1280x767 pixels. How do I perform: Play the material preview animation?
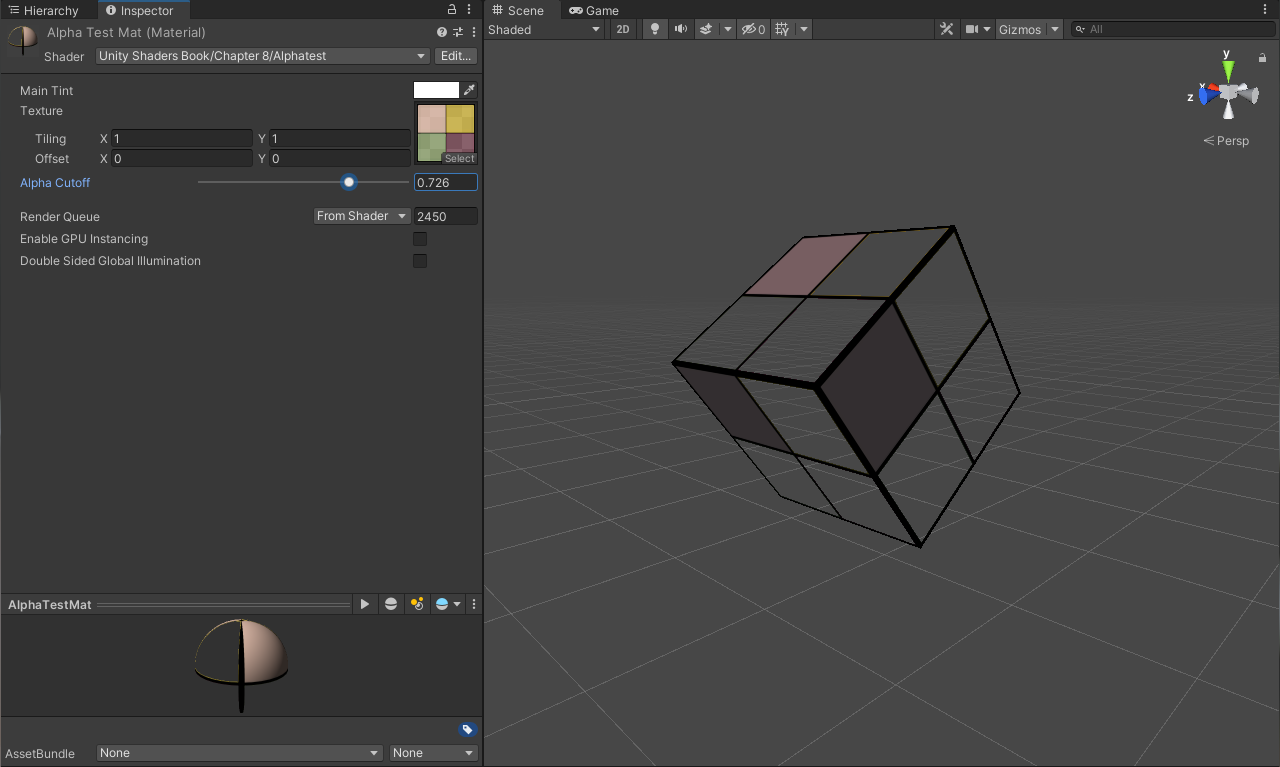coord(365,605)
